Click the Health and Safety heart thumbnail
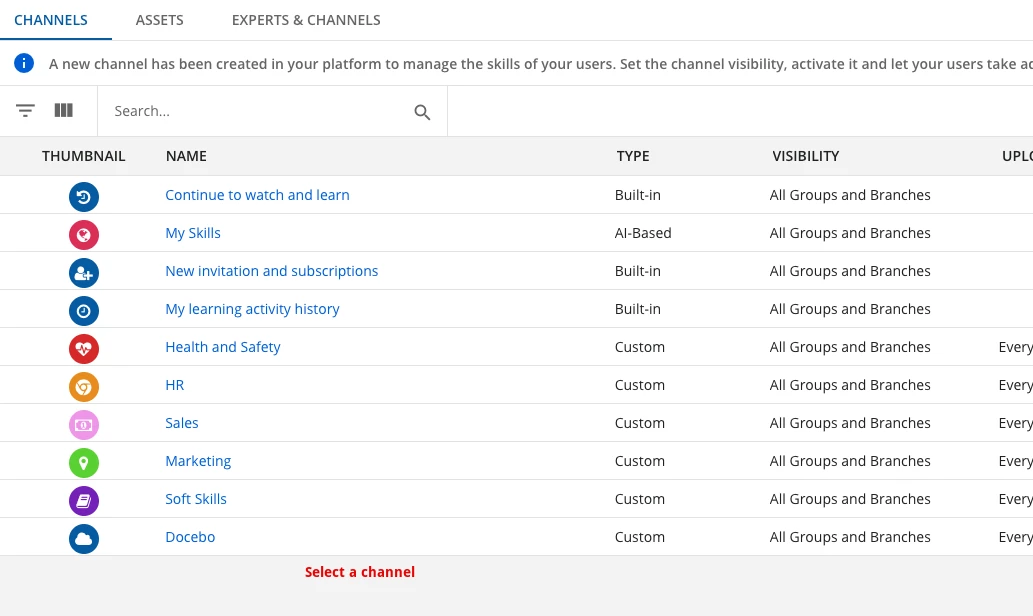1033x616 pixels. (x=84, y=349)
